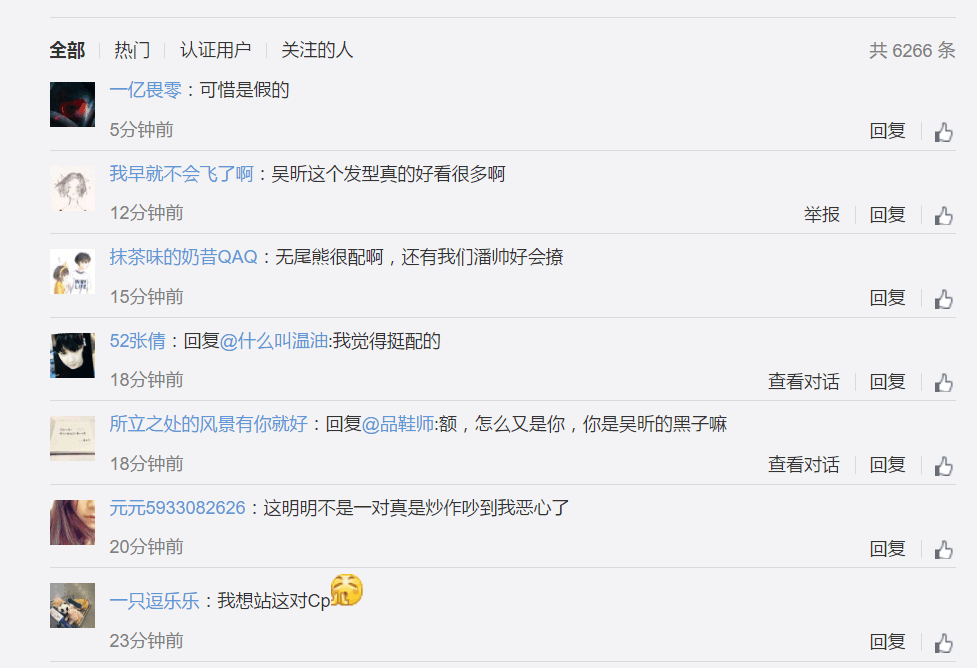977x668 pixels.
Task: Thumbs-up the 一只逗乐乐 comment
Action: click(x=943, y=643)
